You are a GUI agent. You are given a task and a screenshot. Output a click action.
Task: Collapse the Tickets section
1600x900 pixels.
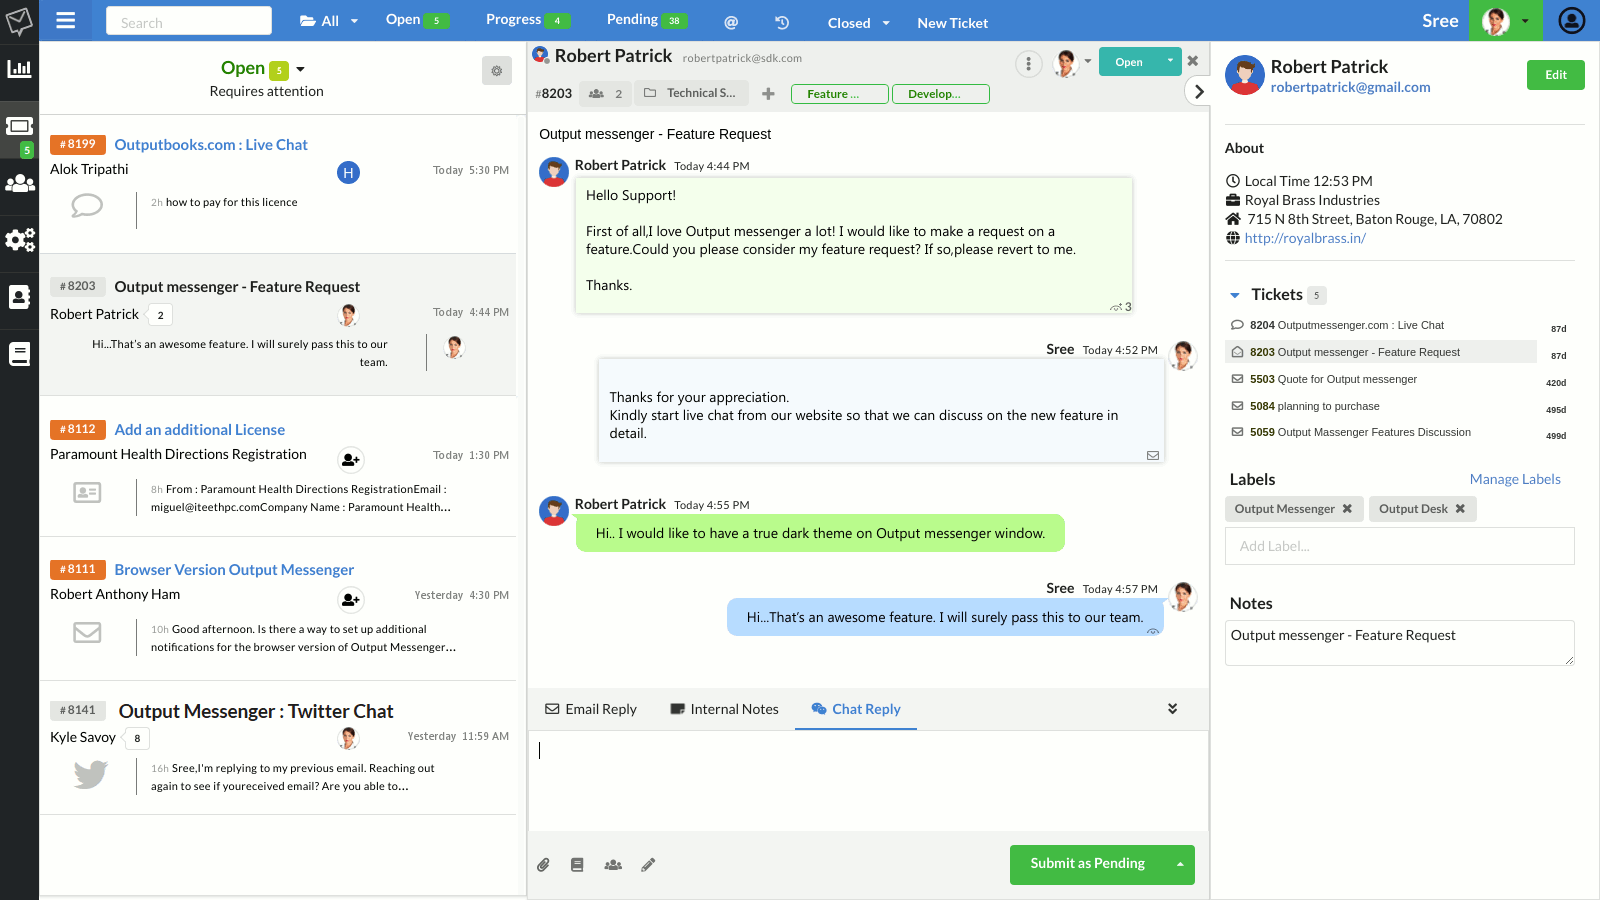point(1235,295)
